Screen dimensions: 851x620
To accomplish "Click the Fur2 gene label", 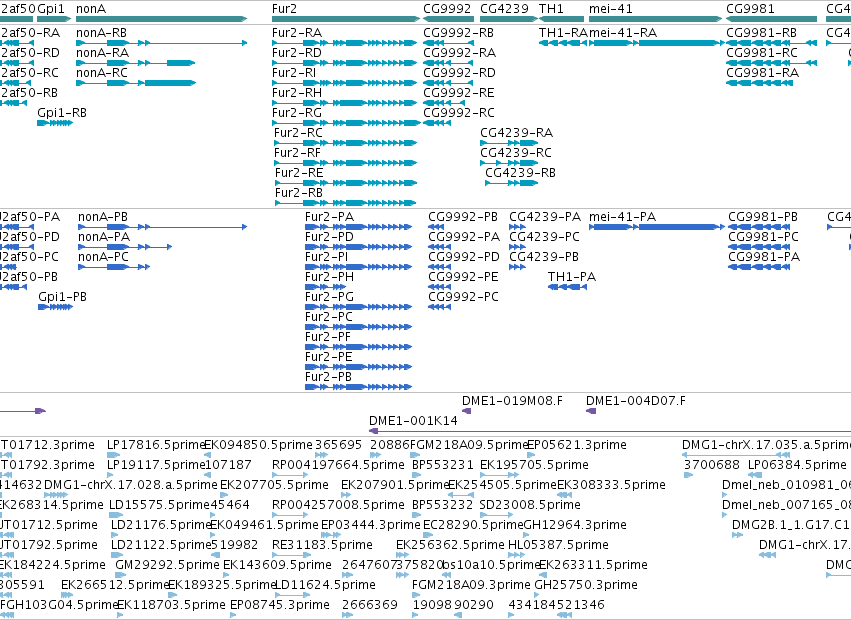I will [x=284, y=9].
